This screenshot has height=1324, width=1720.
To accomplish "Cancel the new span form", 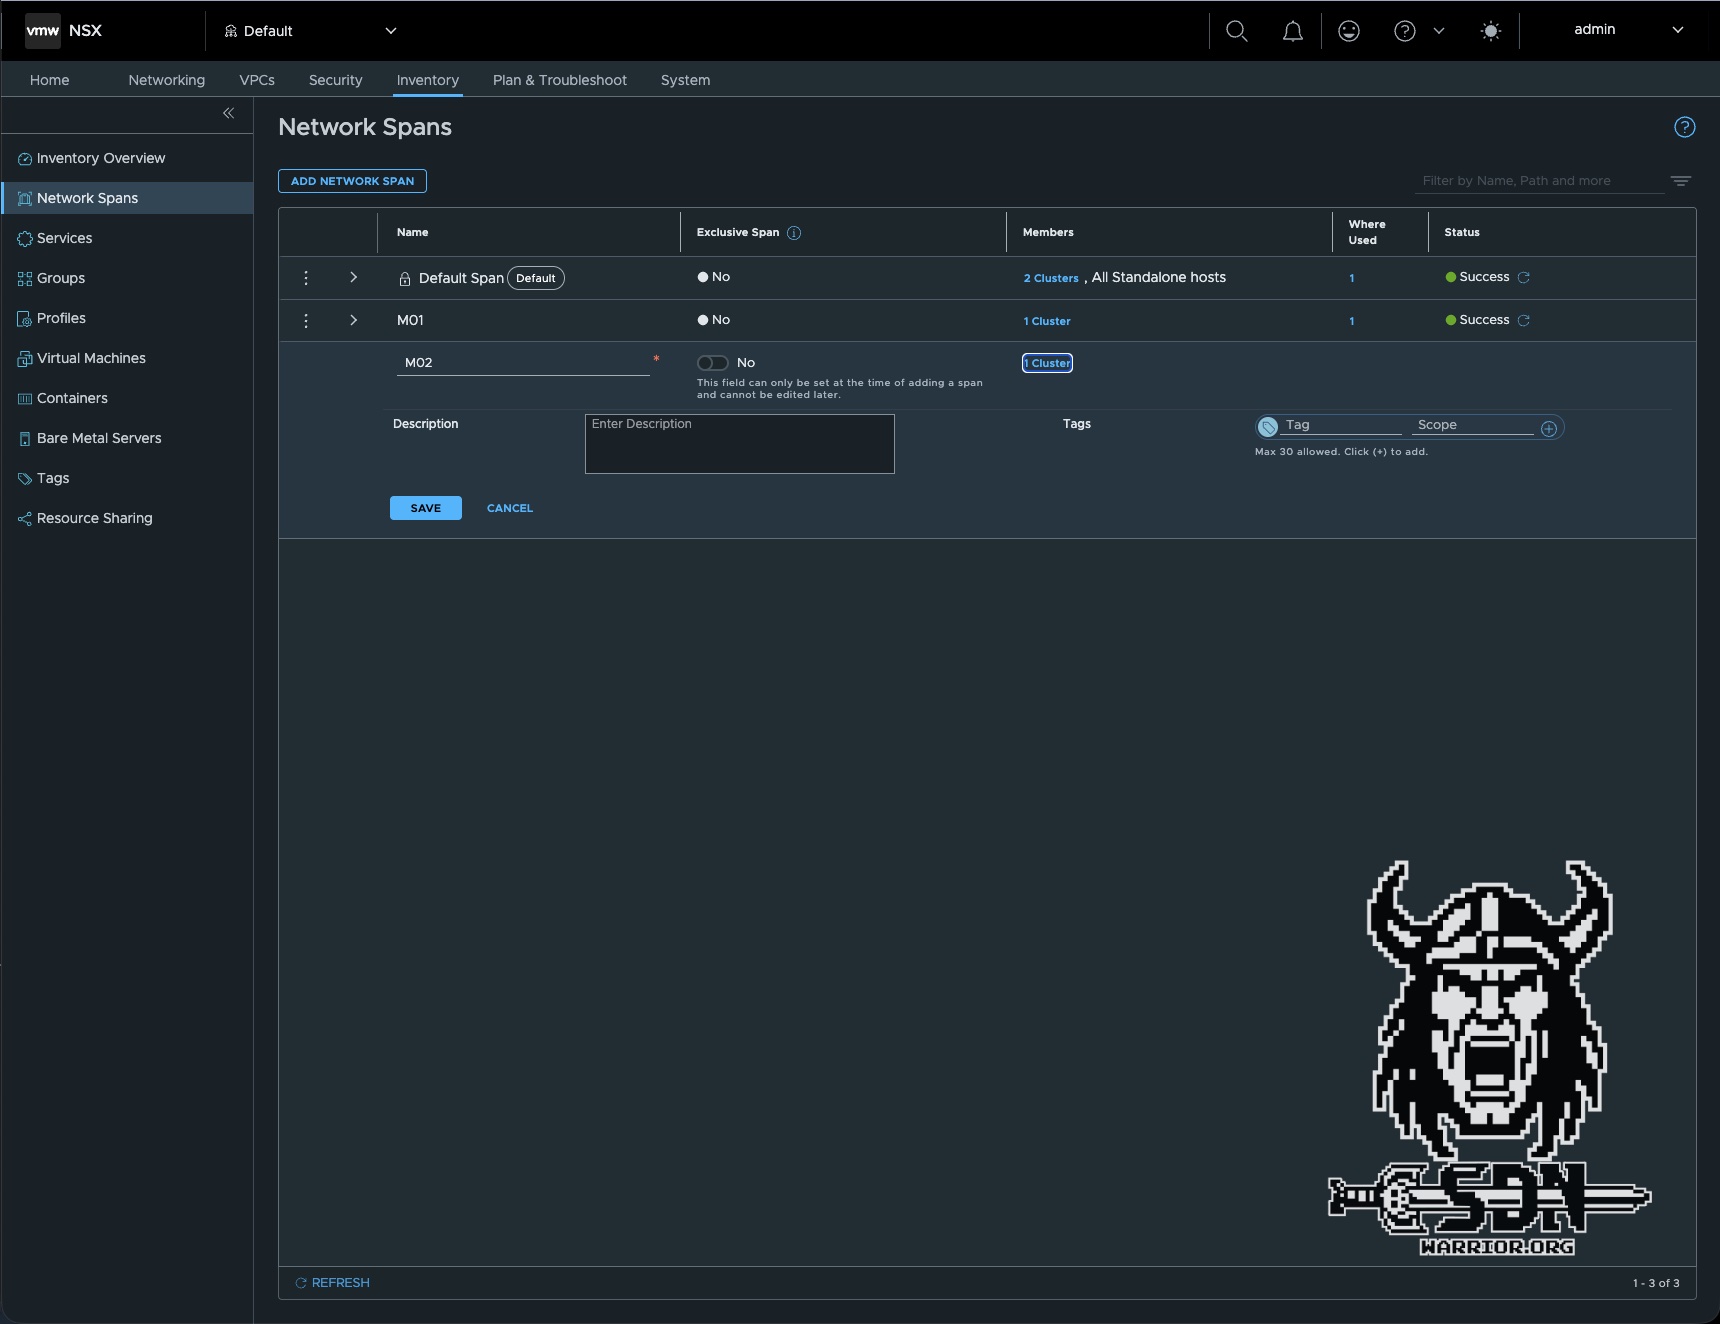I will [x=510, y=508].
